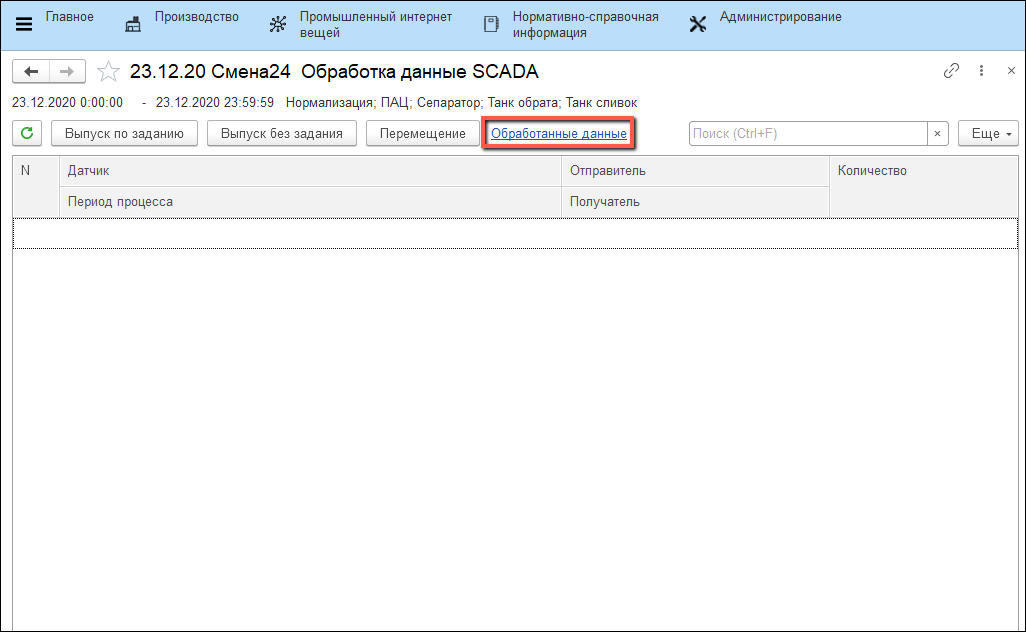Open the Производство section
Screen dimensions: 1026x632
[197, 17]
